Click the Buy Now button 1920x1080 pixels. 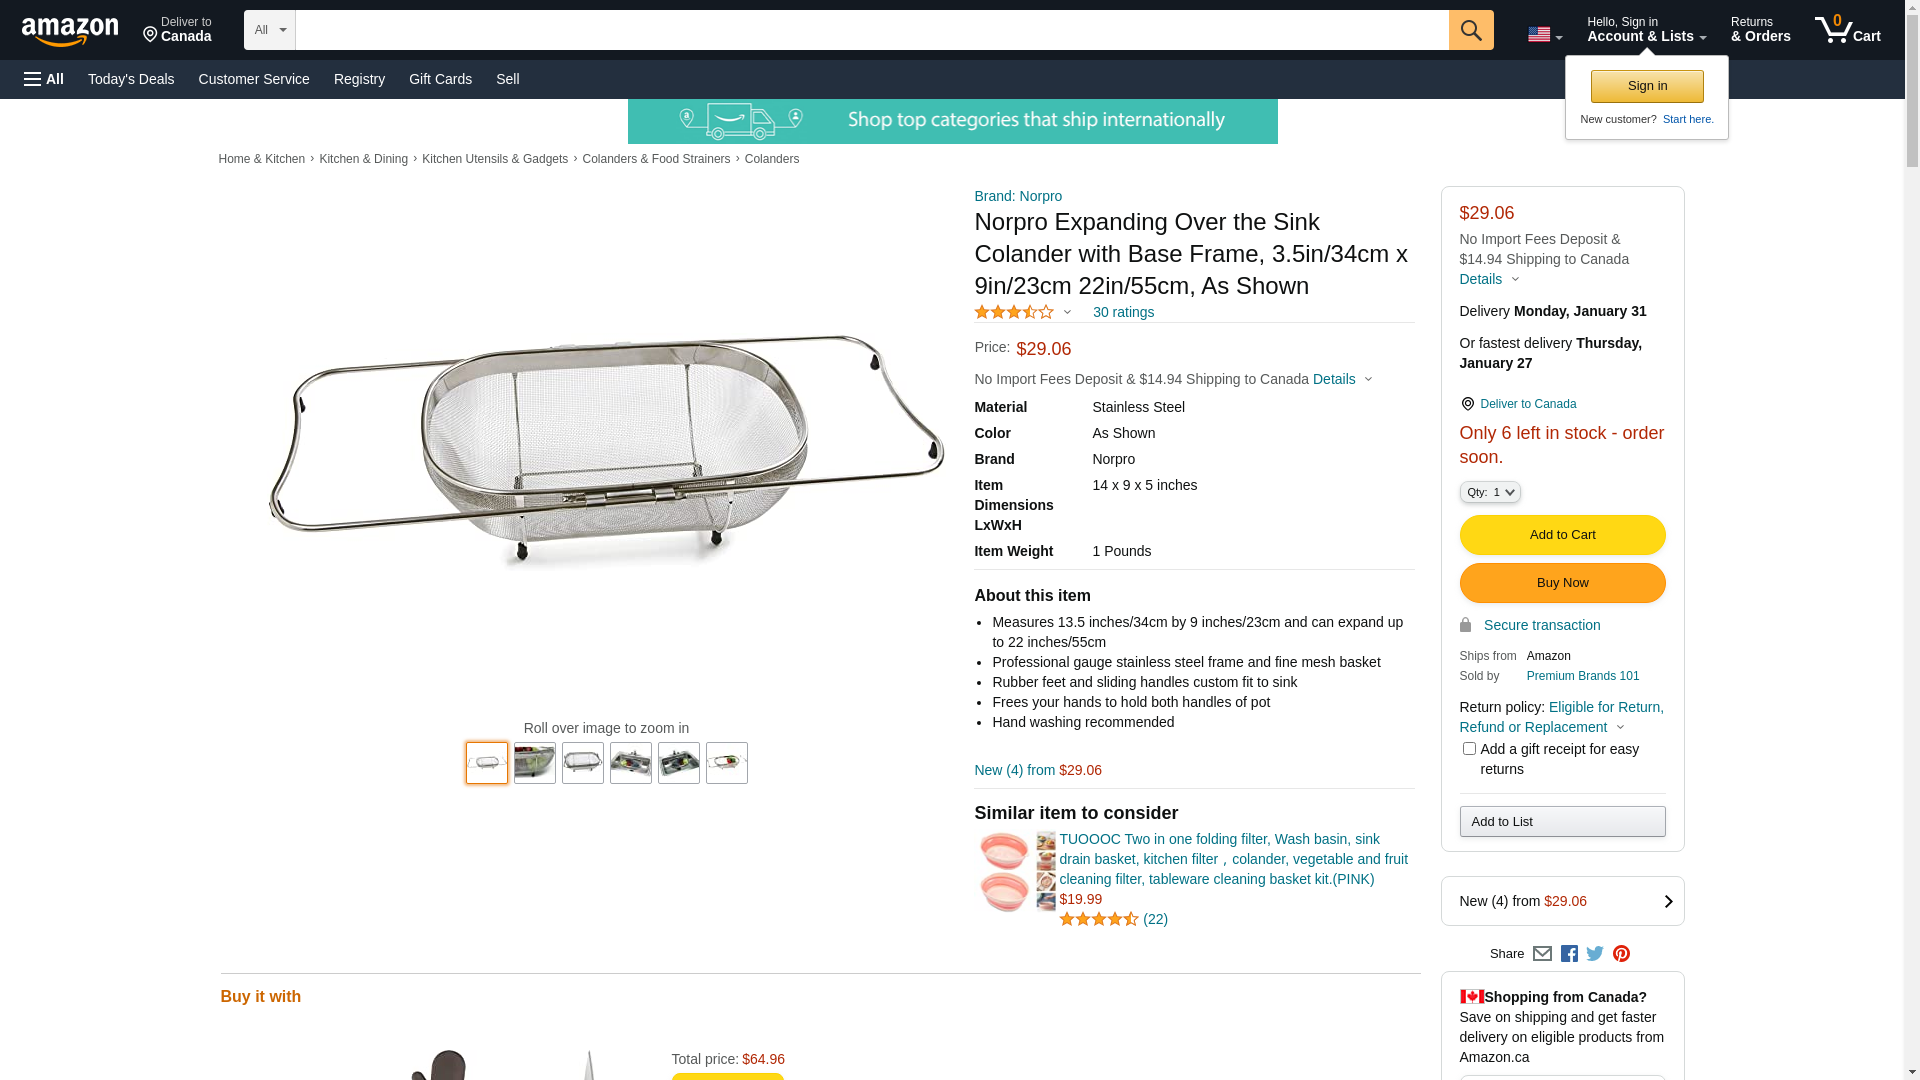coord(1562,583)
